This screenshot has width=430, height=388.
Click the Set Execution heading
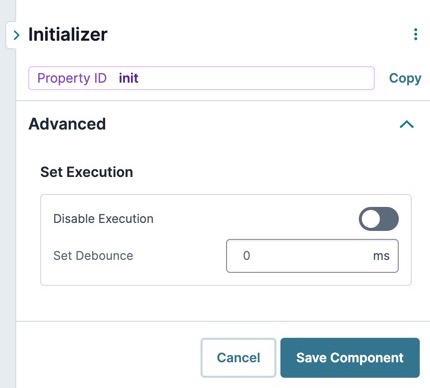(87, 172)
